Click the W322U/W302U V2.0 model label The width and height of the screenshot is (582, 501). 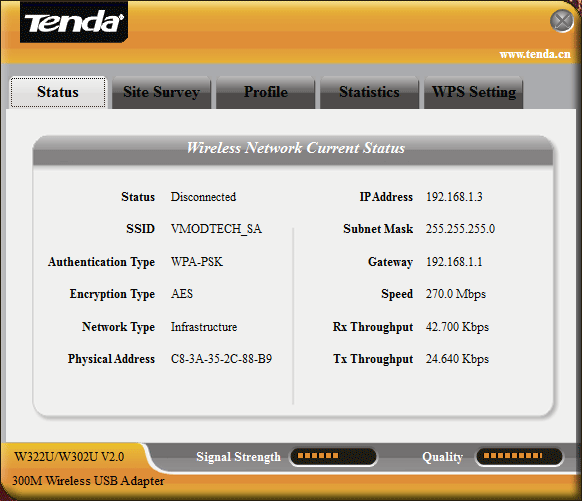coord(69,456)
